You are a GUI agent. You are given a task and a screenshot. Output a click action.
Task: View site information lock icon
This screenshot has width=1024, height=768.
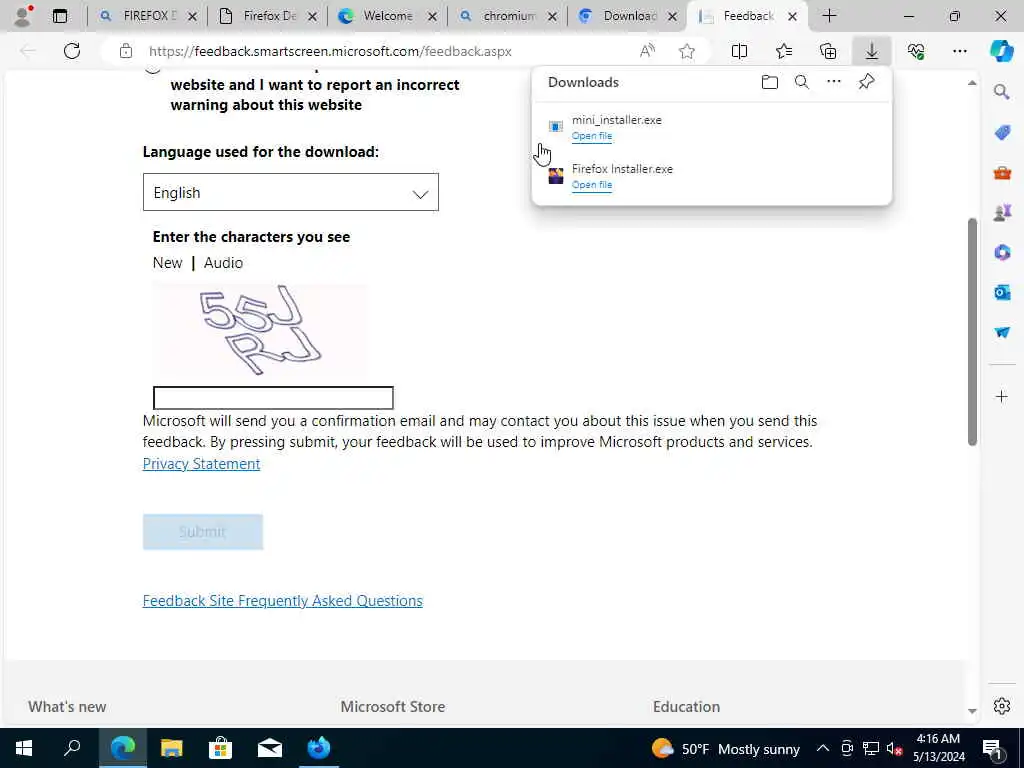[x=126, y=51]
